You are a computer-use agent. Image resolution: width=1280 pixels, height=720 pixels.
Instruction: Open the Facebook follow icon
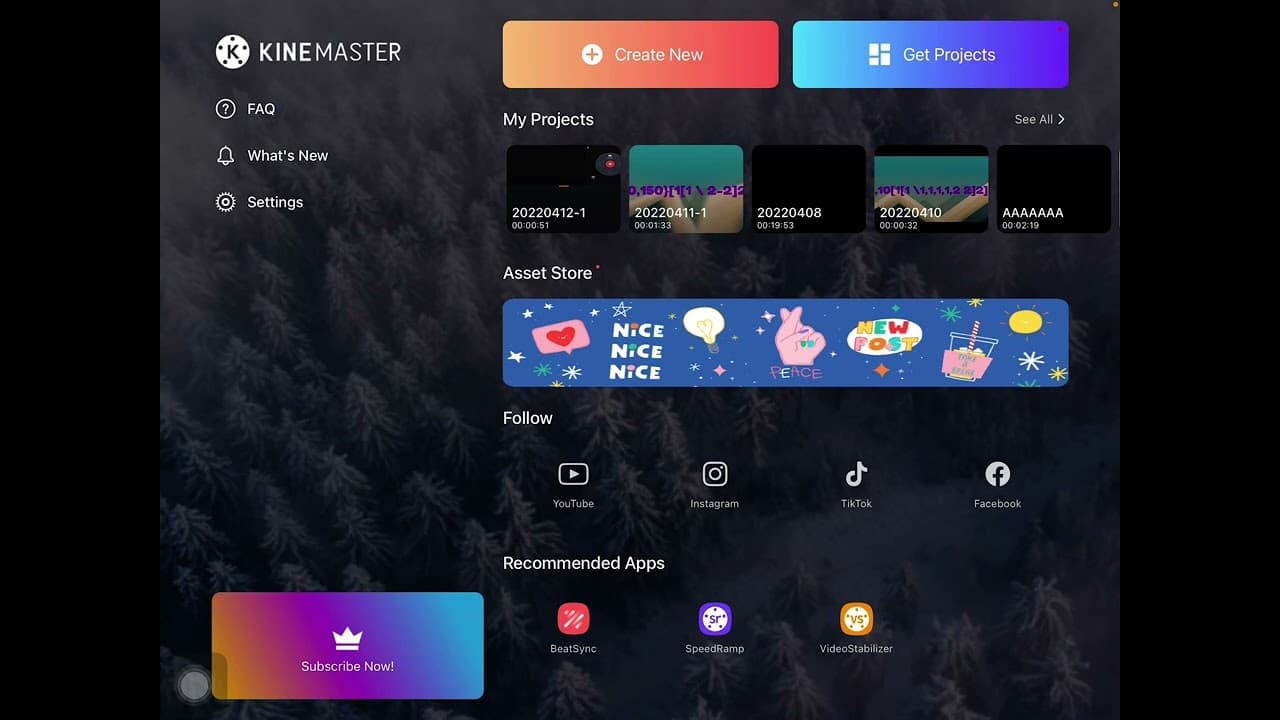(x=998, y=474)
